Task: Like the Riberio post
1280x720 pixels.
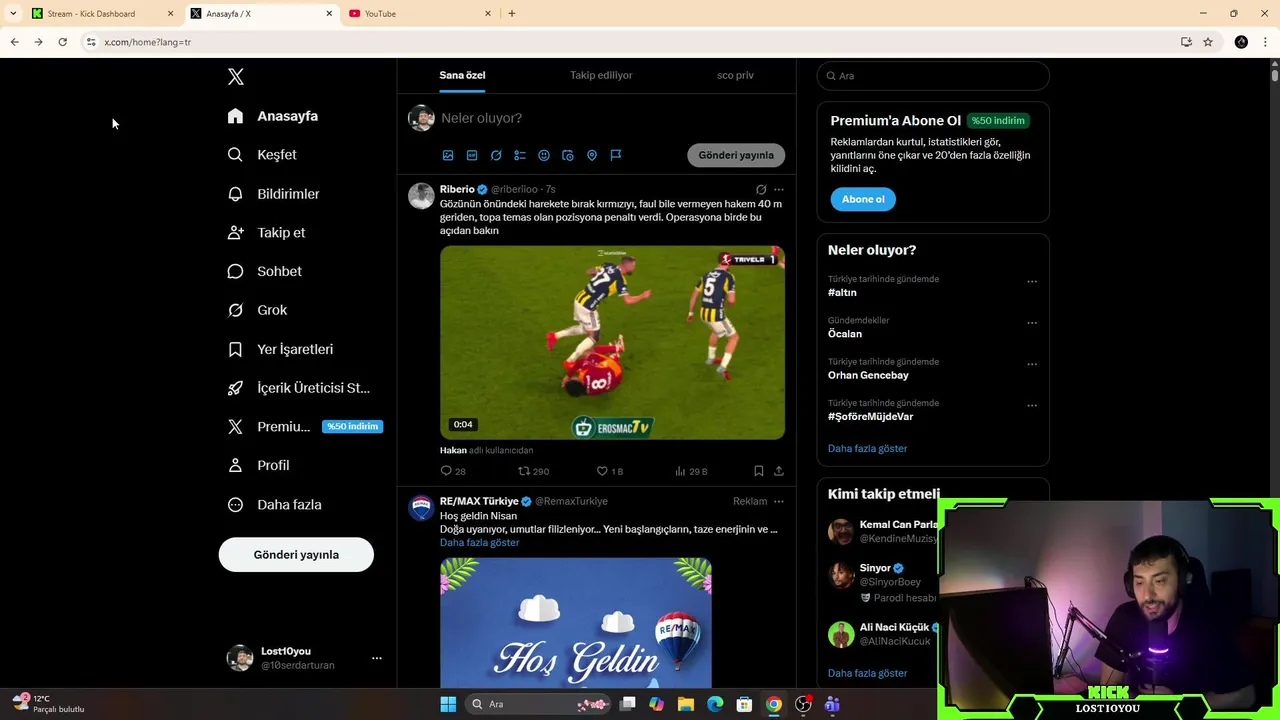Action: click(609, 471)
